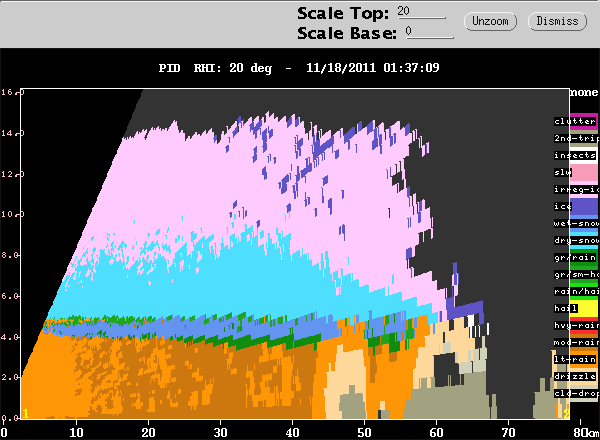Click the 6.0 height axis label

pyautogui.click(x=10, y=297)
